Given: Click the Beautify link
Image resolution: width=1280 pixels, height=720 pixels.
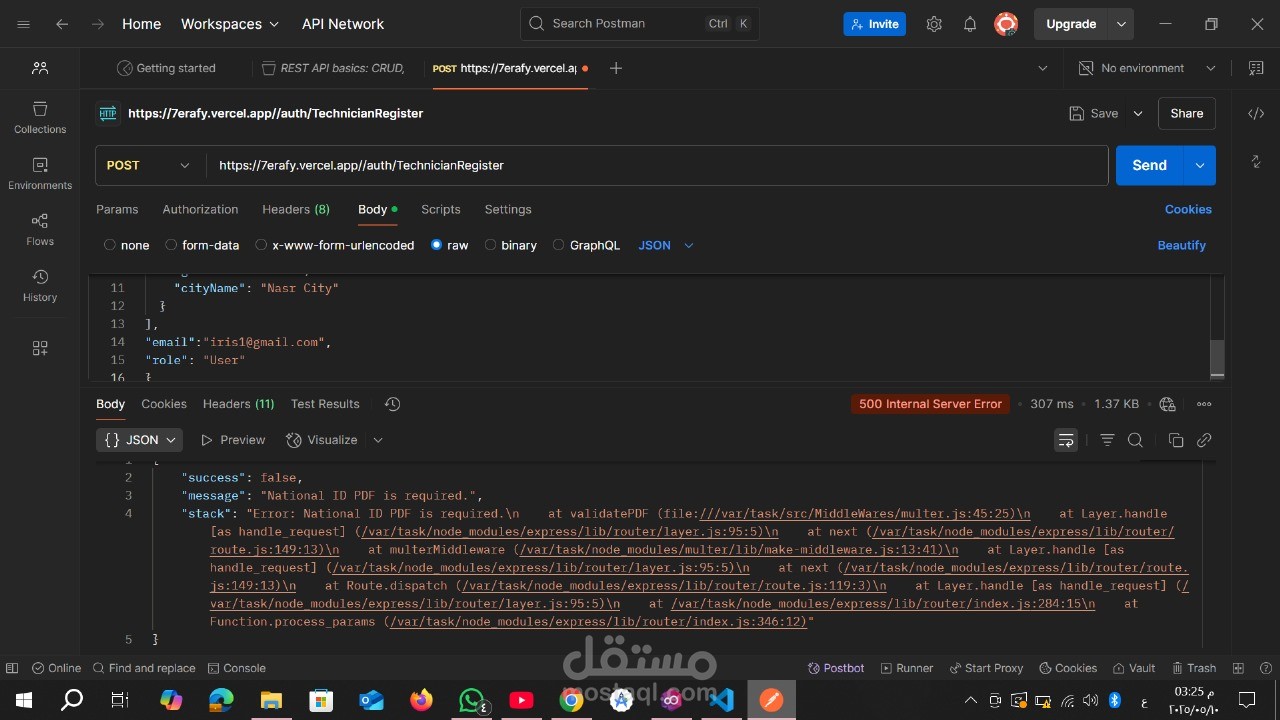Looking at the screenshot, I should point(1182,245).
